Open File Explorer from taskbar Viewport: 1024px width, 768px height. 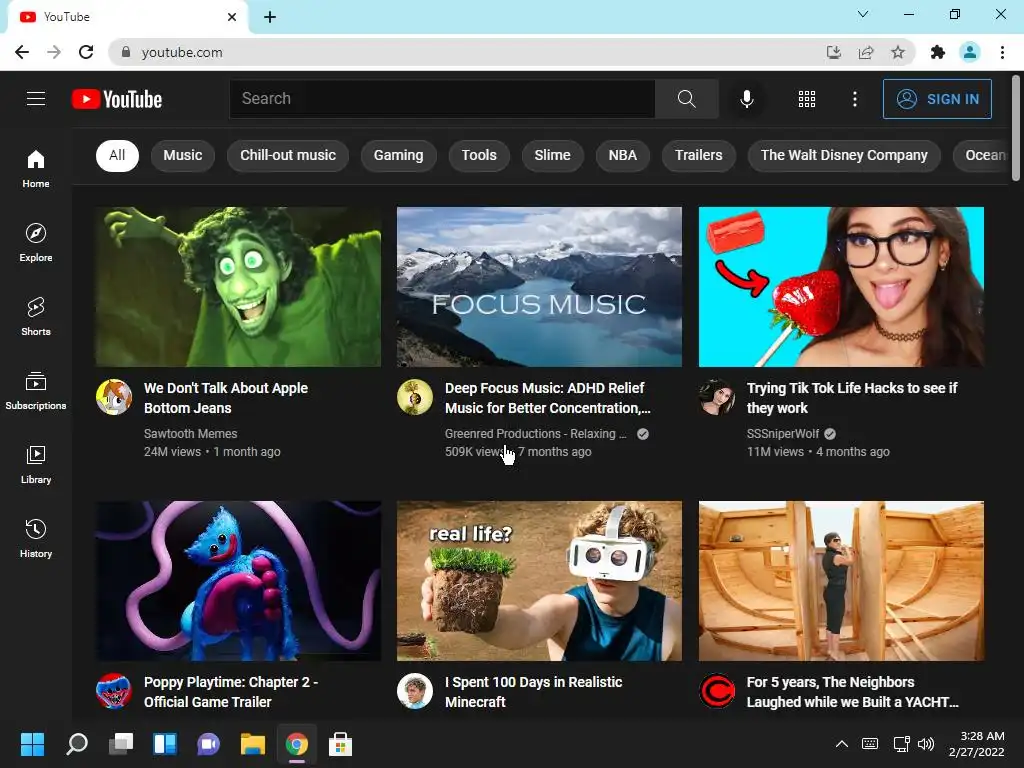[253, 744]
